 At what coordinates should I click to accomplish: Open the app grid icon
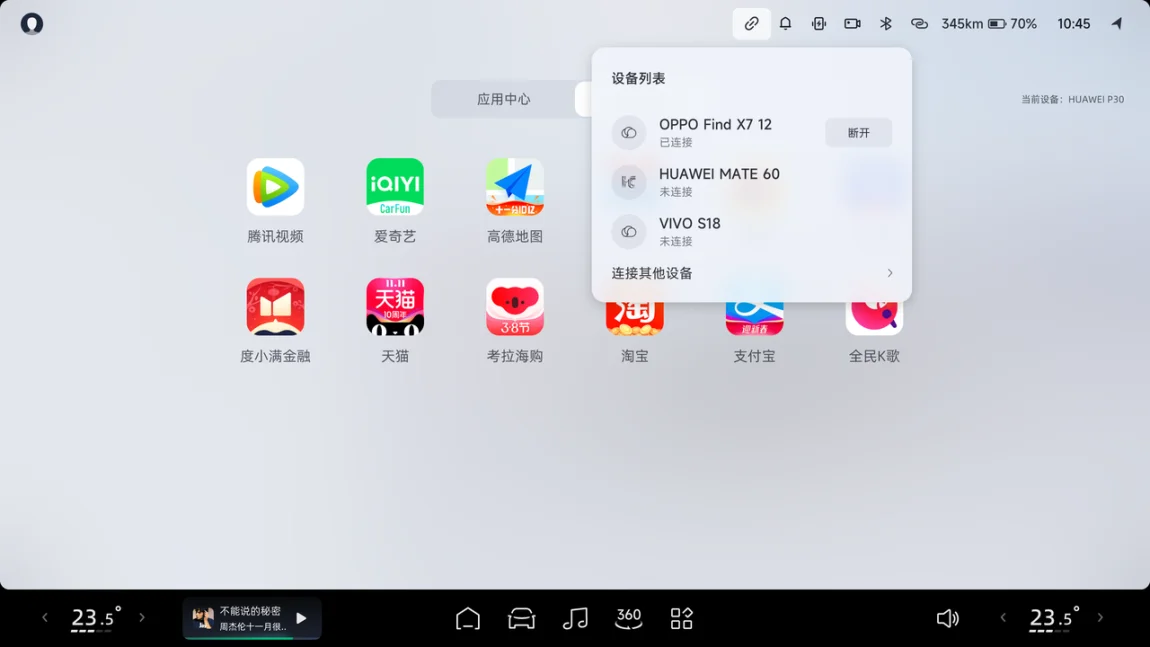(x=681, y=618)
